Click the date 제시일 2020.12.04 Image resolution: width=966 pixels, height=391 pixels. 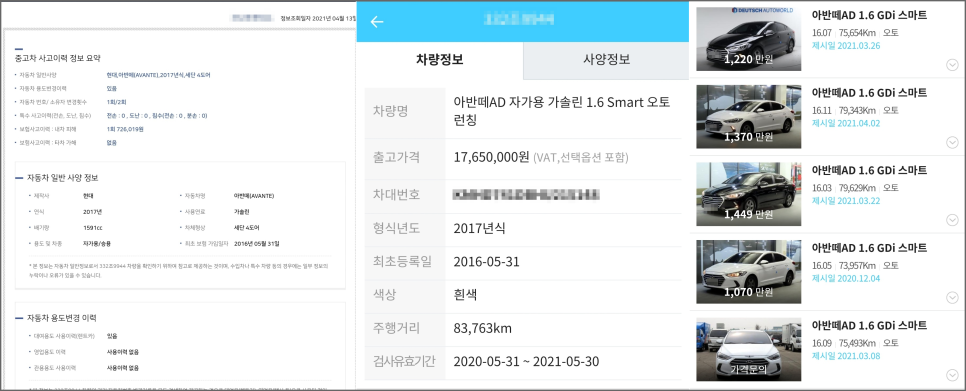846,278
